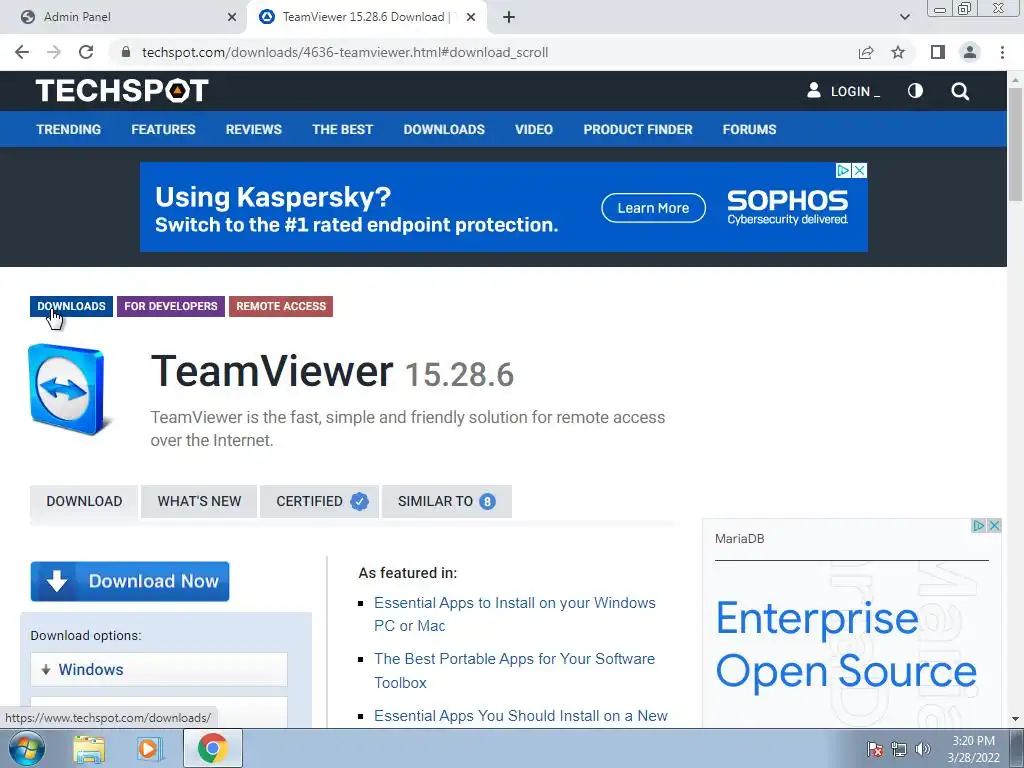Open Windows Media Player from taskbar
This screenshot has height=768, width=1024.
click(150, 748)
